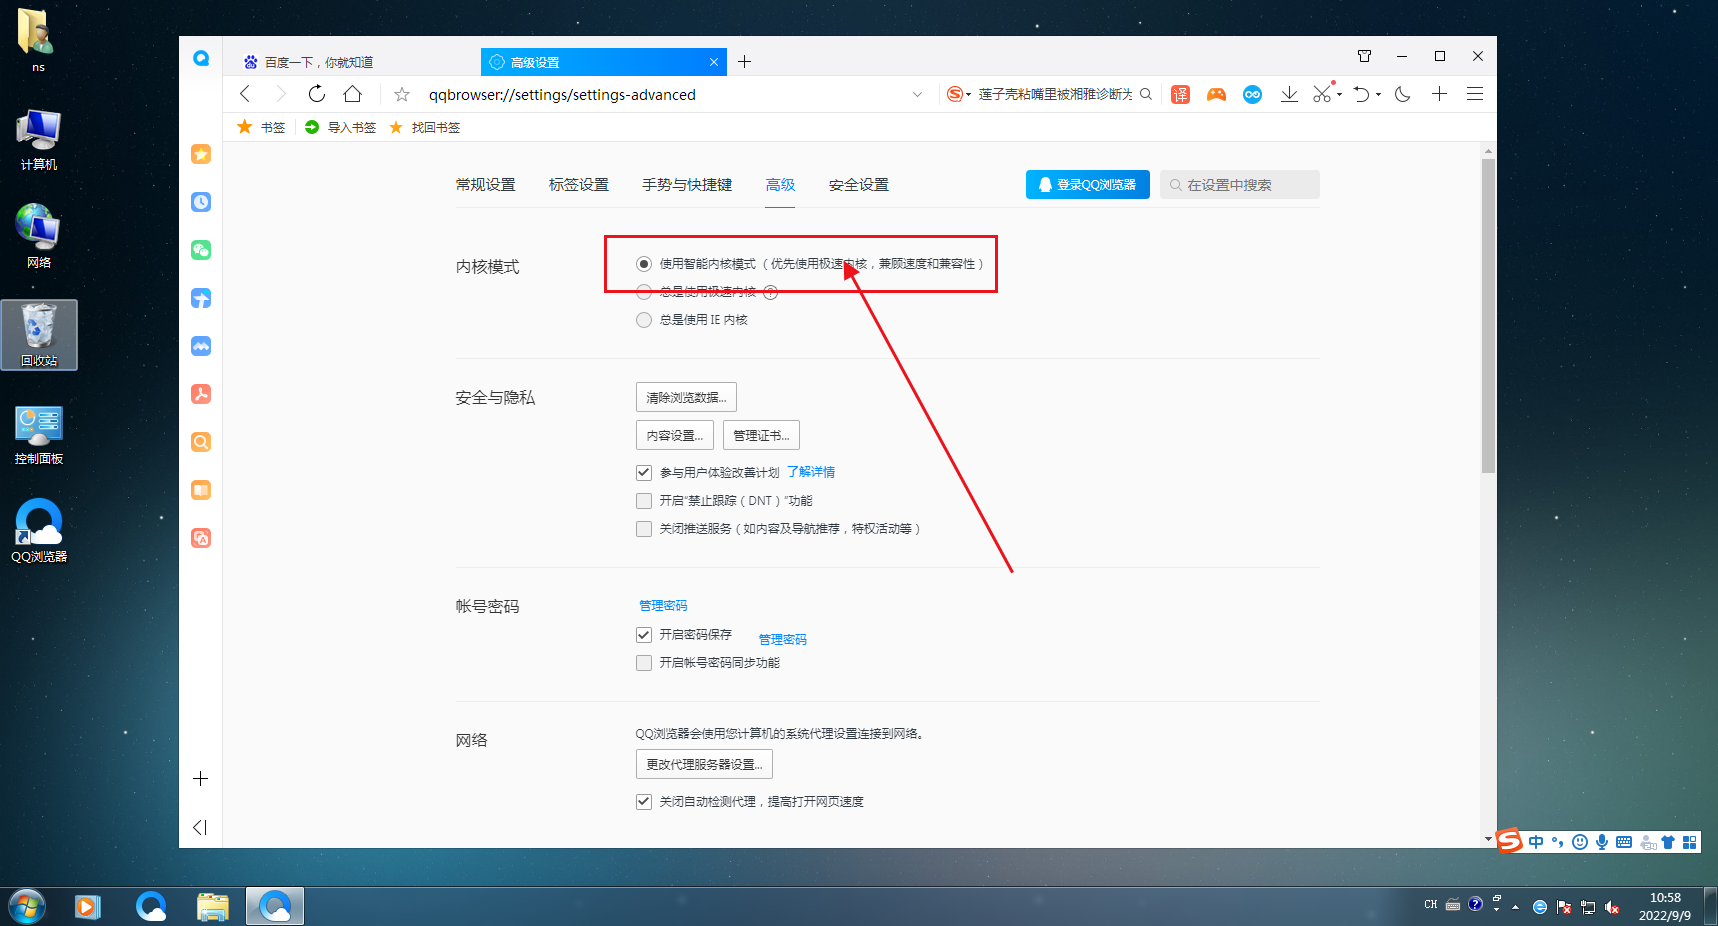Open the browser main menu

(x=1475, y=94)
